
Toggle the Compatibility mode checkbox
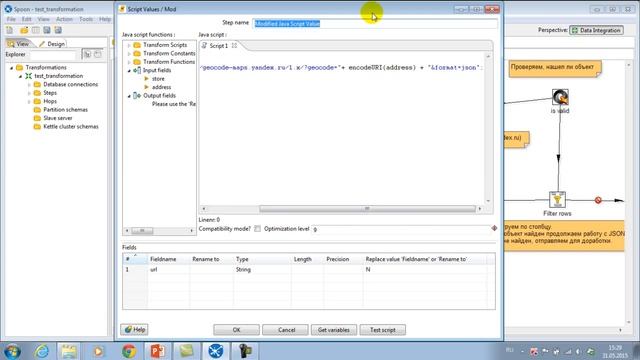tap(258, 229)
